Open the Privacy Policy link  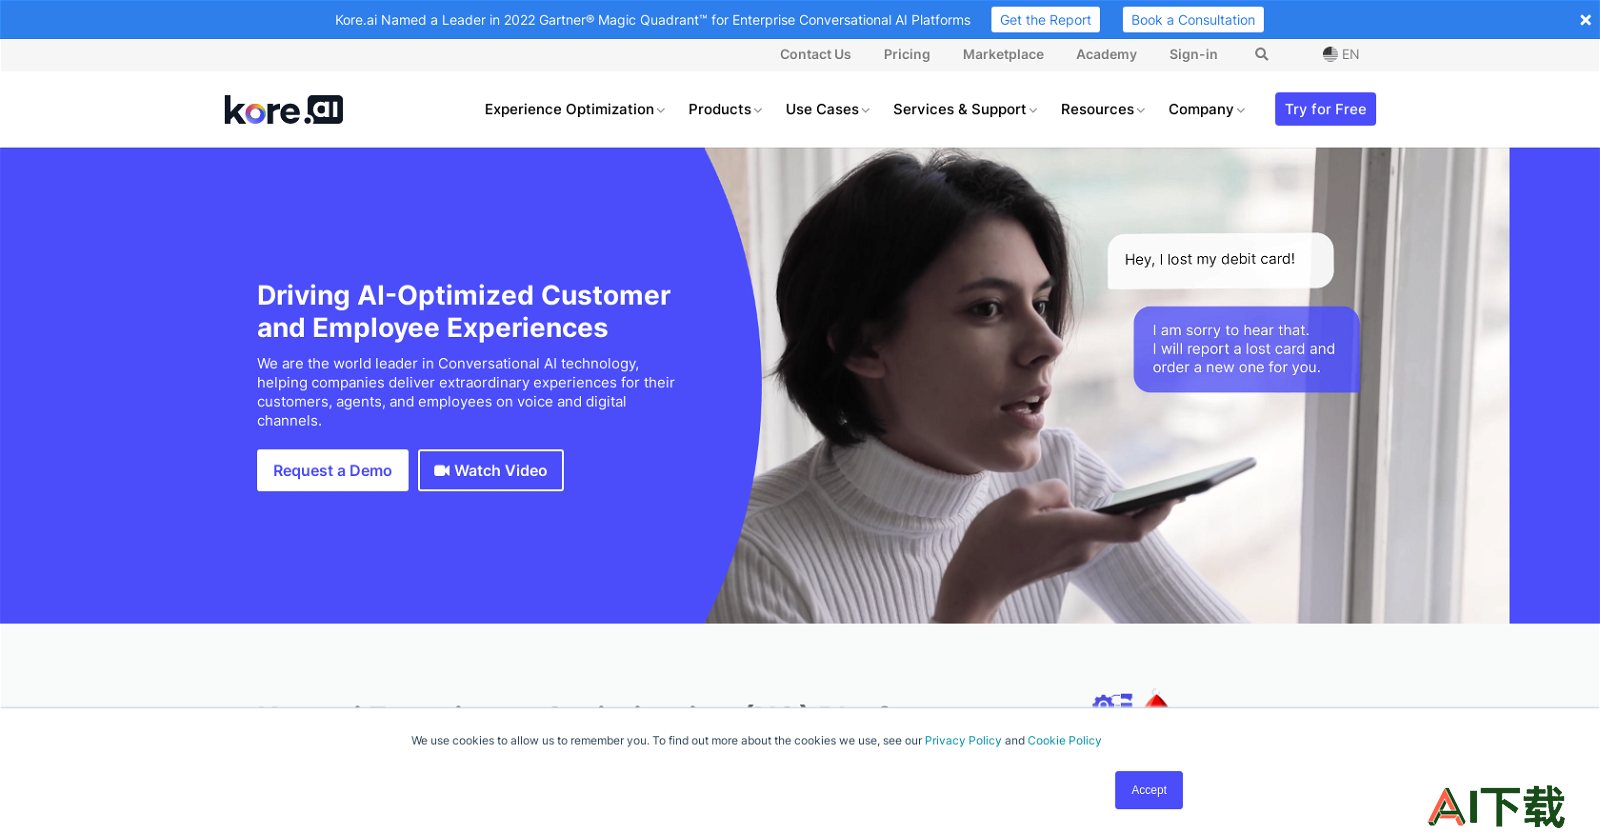(x=963, y=741)
